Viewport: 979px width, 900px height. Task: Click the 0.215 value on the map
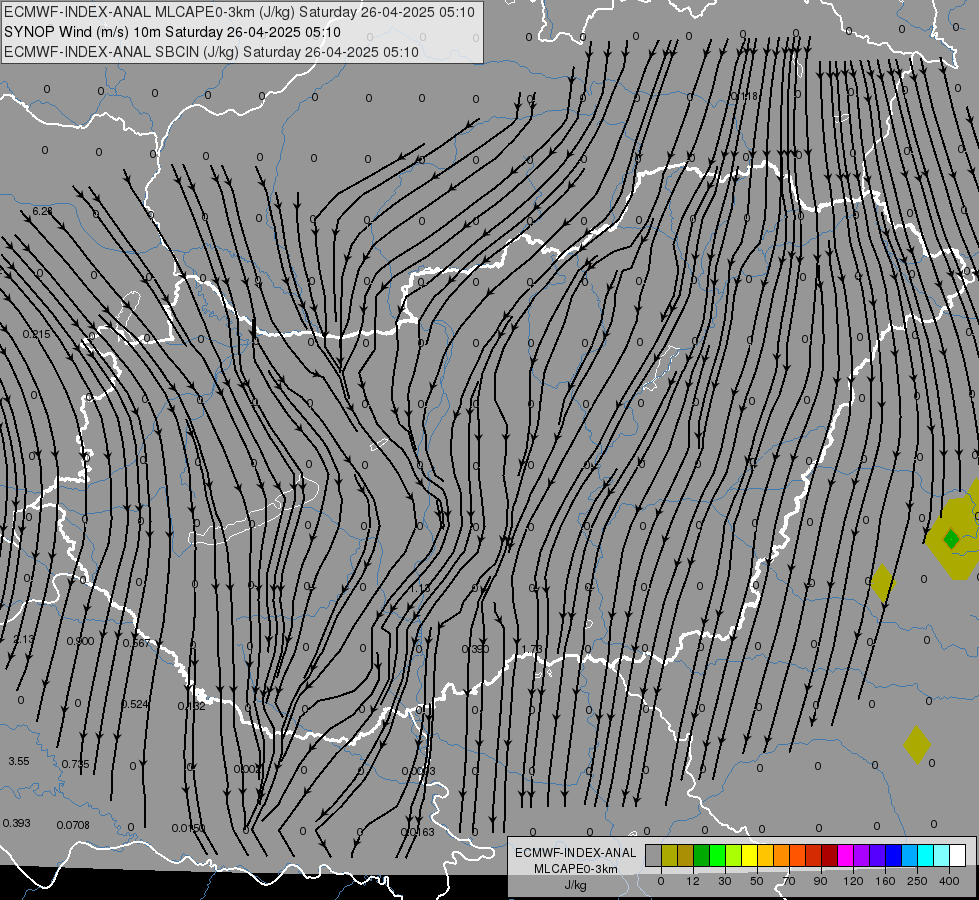[36, 334]
